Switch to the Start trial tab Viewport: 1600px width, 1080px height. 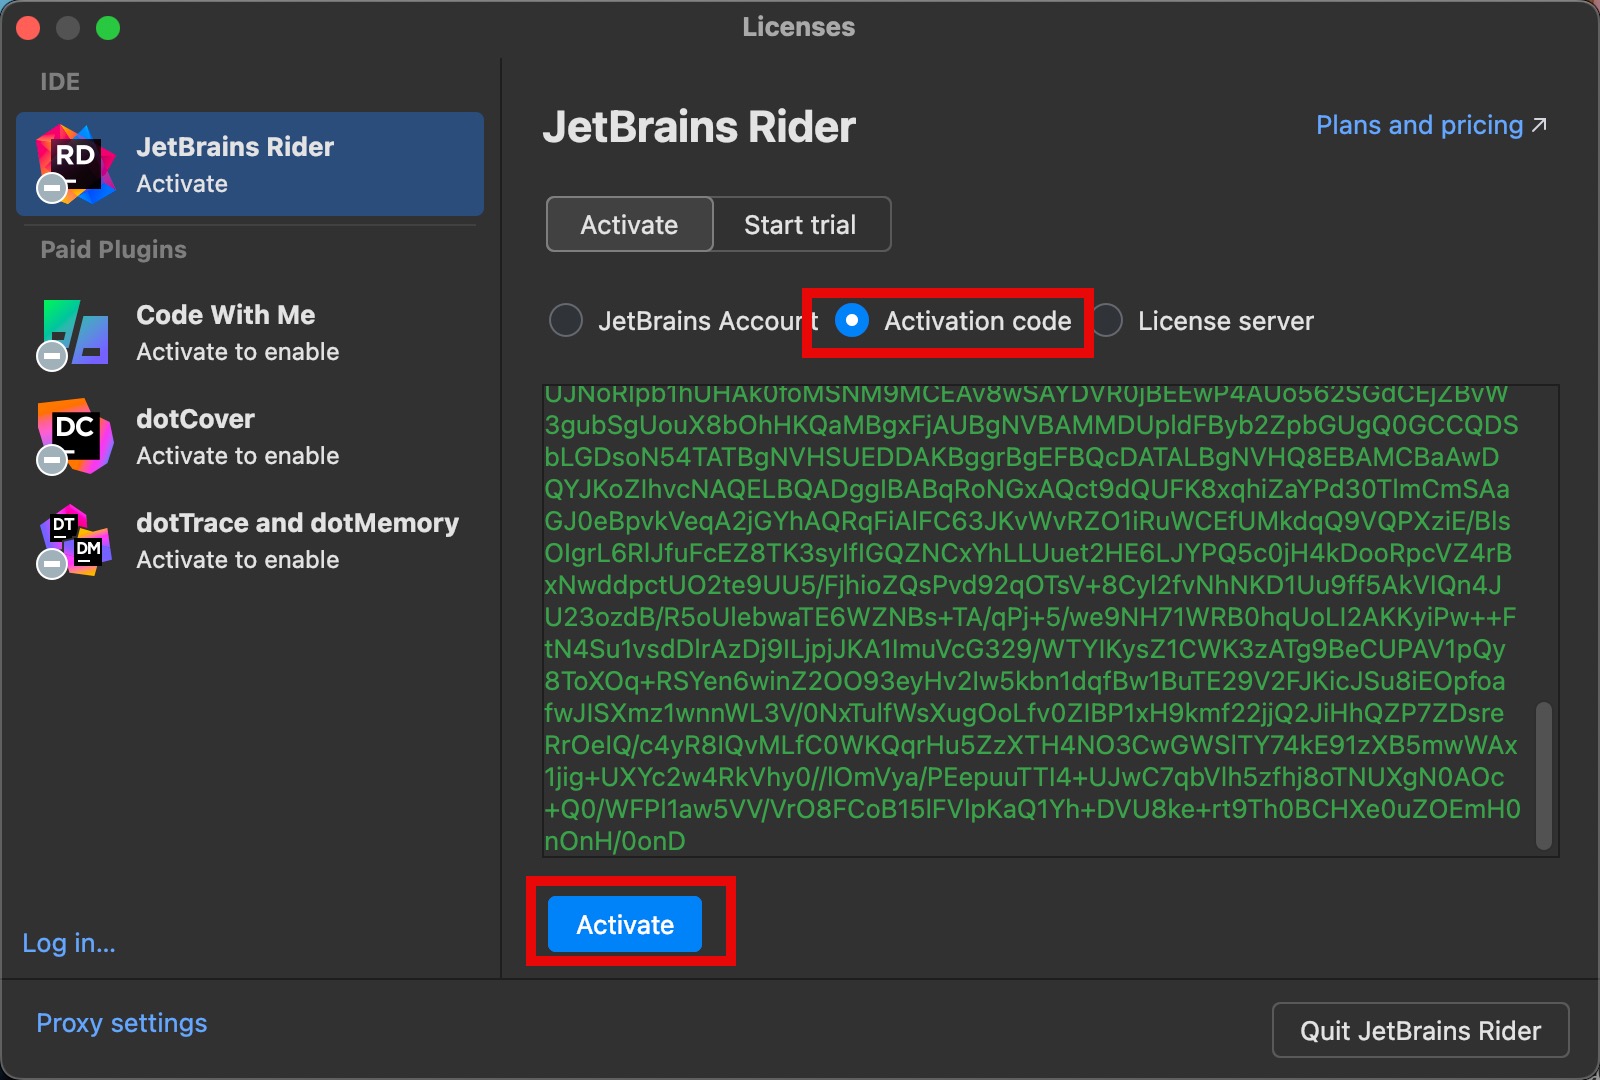pyautogui.click(x=800, y=225)
